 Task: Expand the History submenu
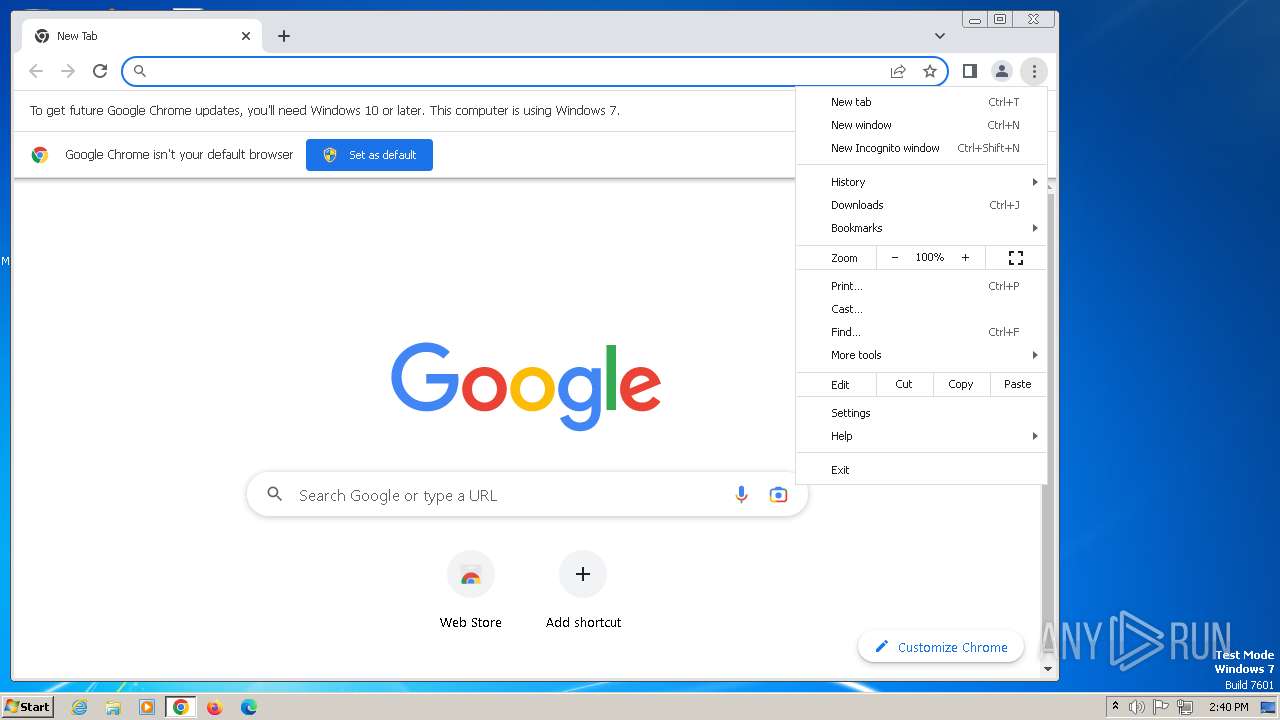point(922,182)
